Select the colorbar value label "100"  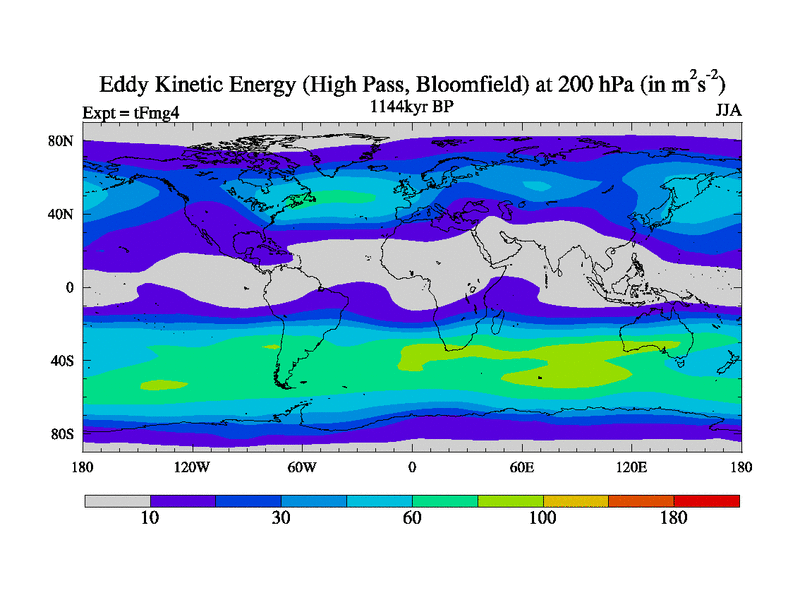[x=543, y=518]
